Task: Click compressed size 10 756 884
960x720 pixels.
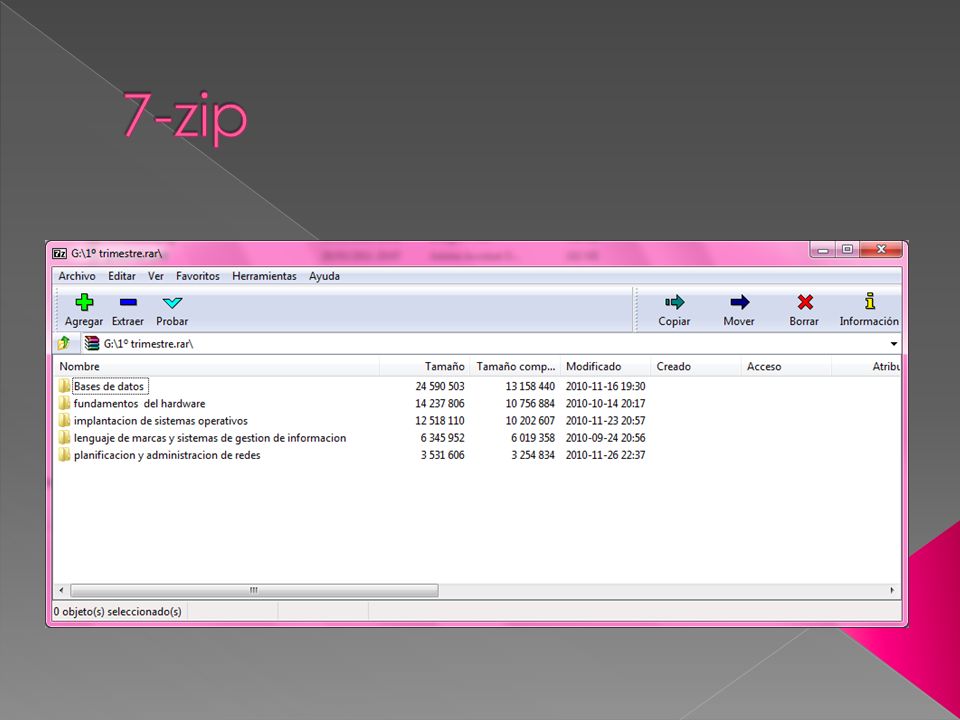Action: [x=530, y=403]
